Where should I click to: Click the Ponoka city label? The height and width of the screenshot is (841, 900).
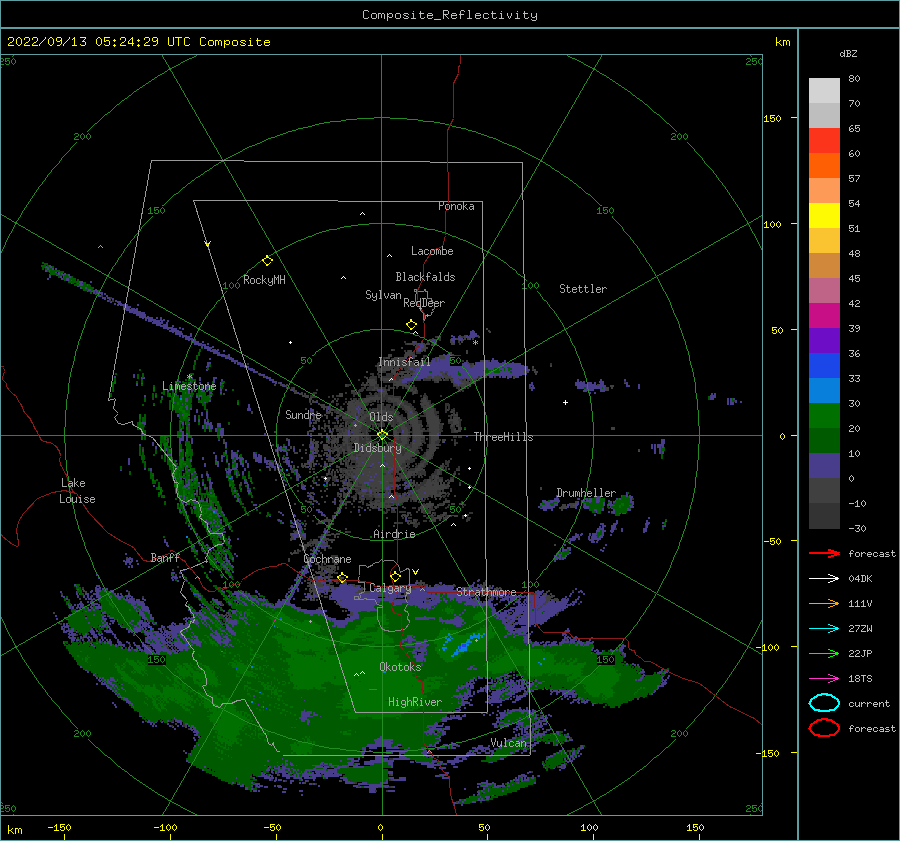click(456, 206)
